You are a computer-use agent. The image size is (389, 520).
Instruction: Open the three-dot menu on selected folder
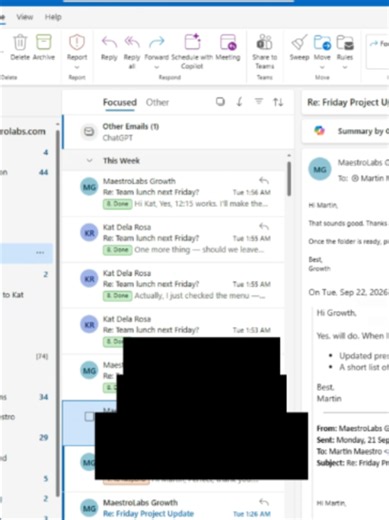tap(40, 253)
